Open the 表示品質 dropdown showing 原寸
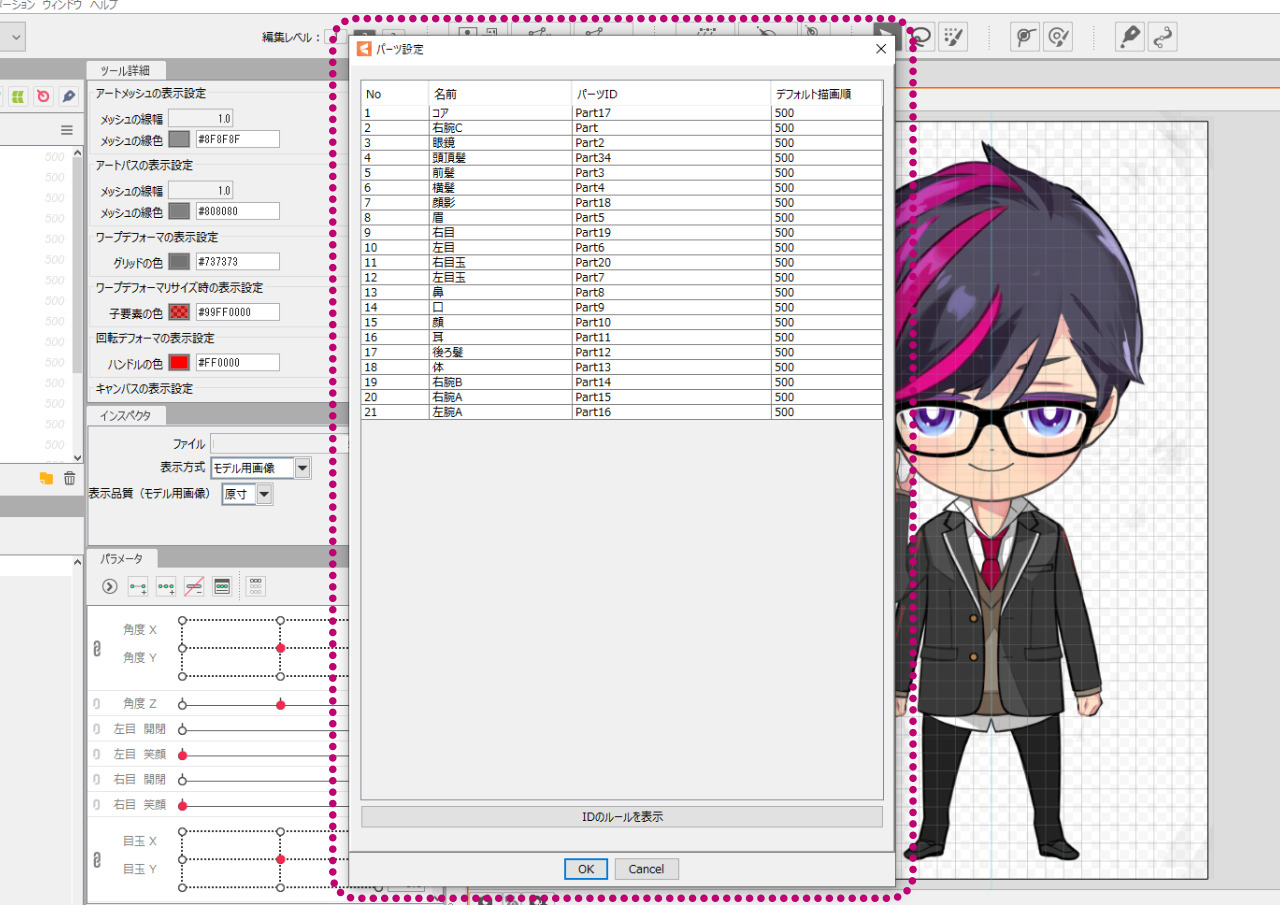The height and width of the screenshot is (905, 1280). point(264,494)
